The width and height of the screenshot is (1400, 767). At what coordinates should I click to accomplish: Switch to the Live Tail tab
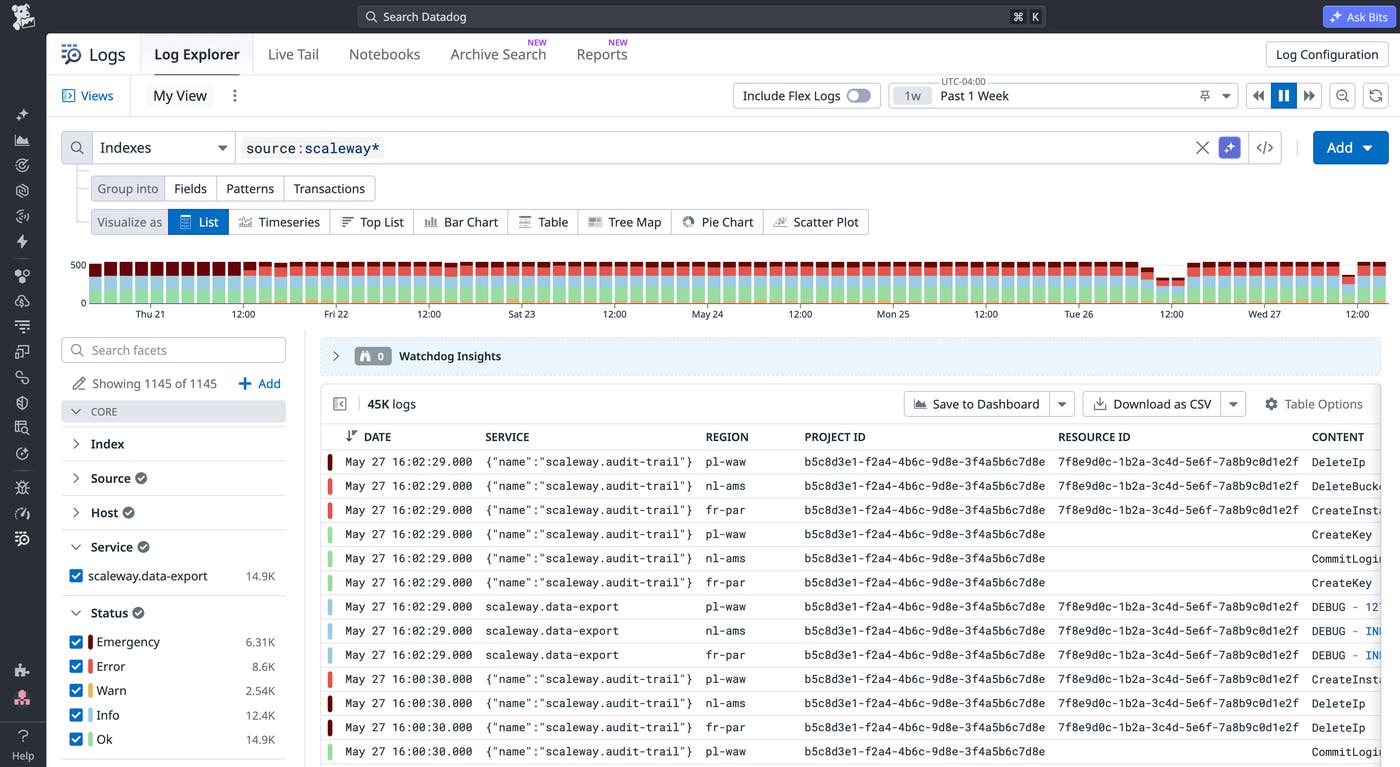pyautogui.click(x=293, y=54)
